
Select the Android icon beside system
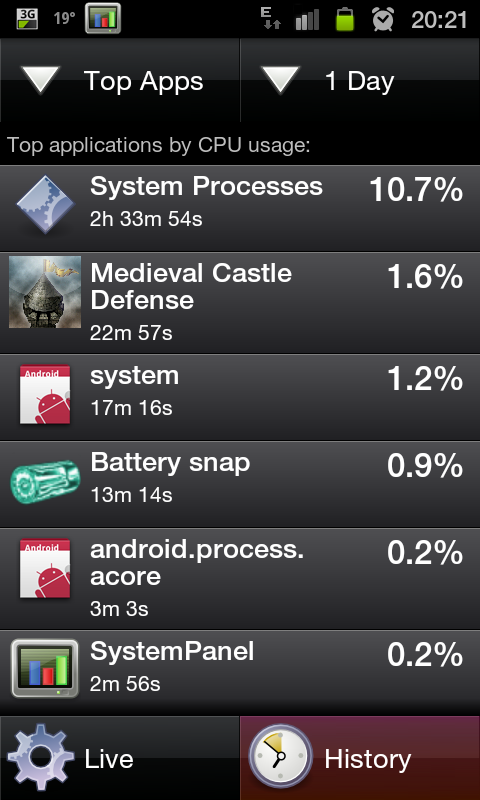pos(45,394)
